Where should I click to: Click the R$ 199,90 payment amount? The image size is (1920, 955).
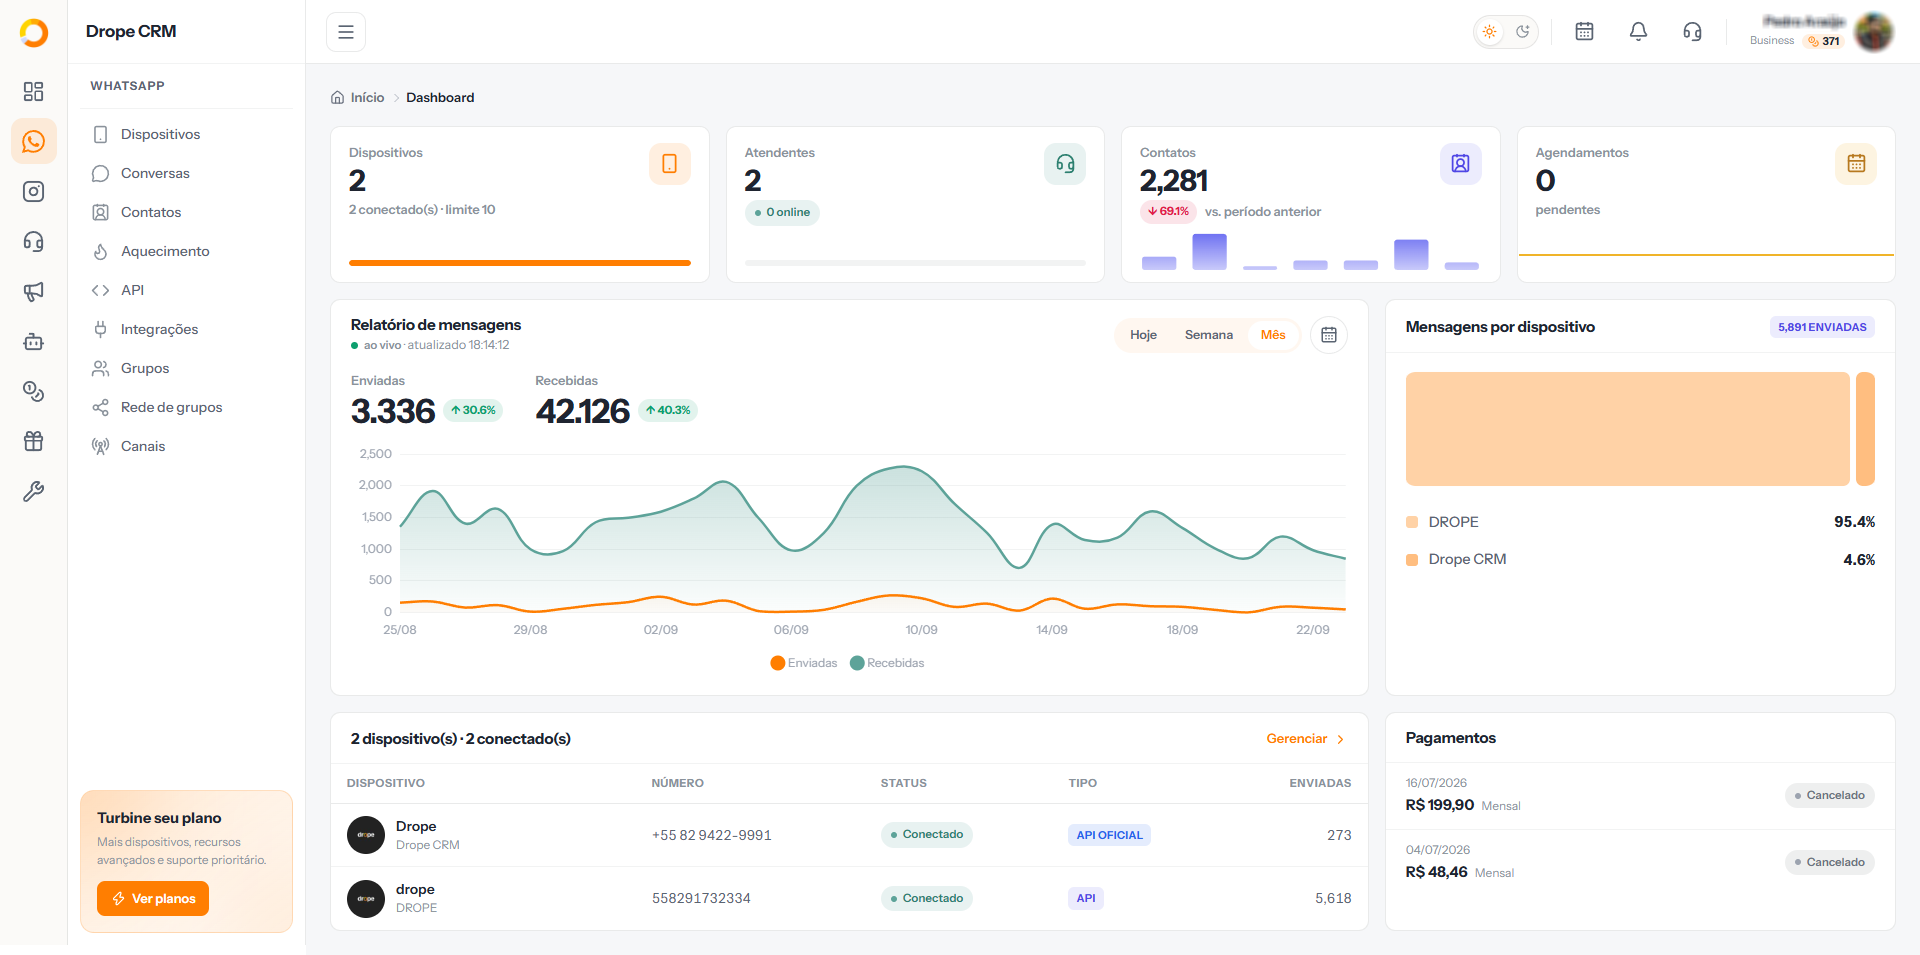pyautogui.click(x=1440, y=805)
